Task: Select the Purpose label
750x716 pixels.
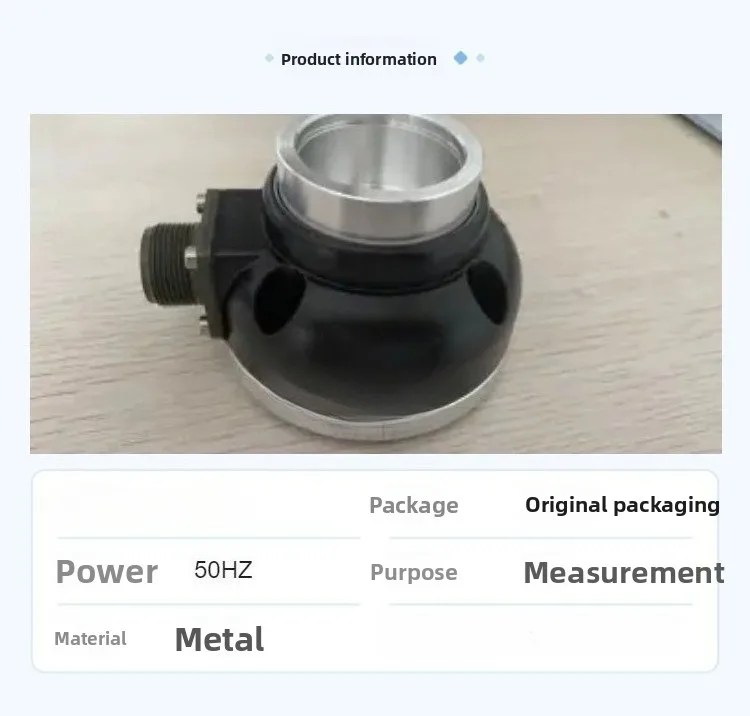Action: [414, 573]
